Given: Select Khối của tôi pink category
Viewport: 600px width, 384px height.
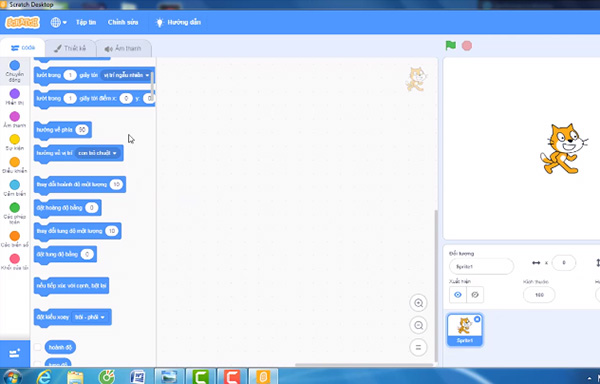Looking at the screenshot, I should (15, 262).
